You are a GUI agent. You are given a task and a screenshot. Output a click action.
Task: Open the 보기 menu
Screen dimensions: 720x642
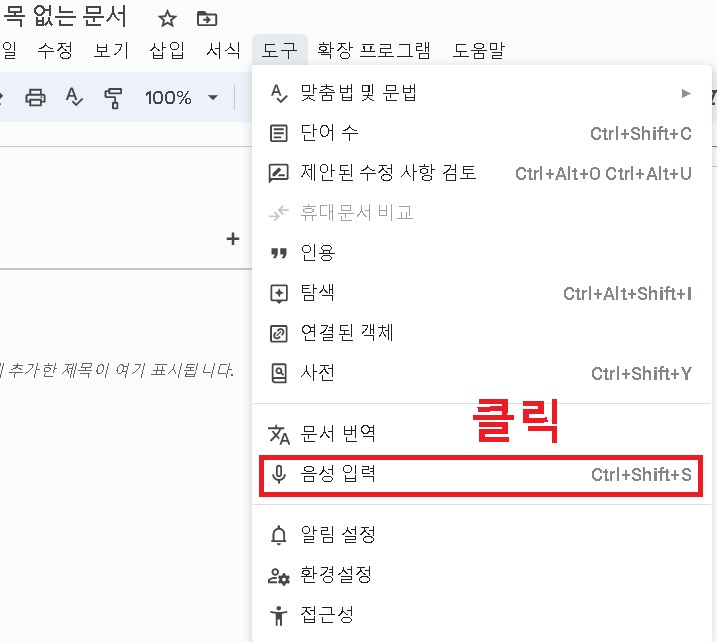(111, 50)
